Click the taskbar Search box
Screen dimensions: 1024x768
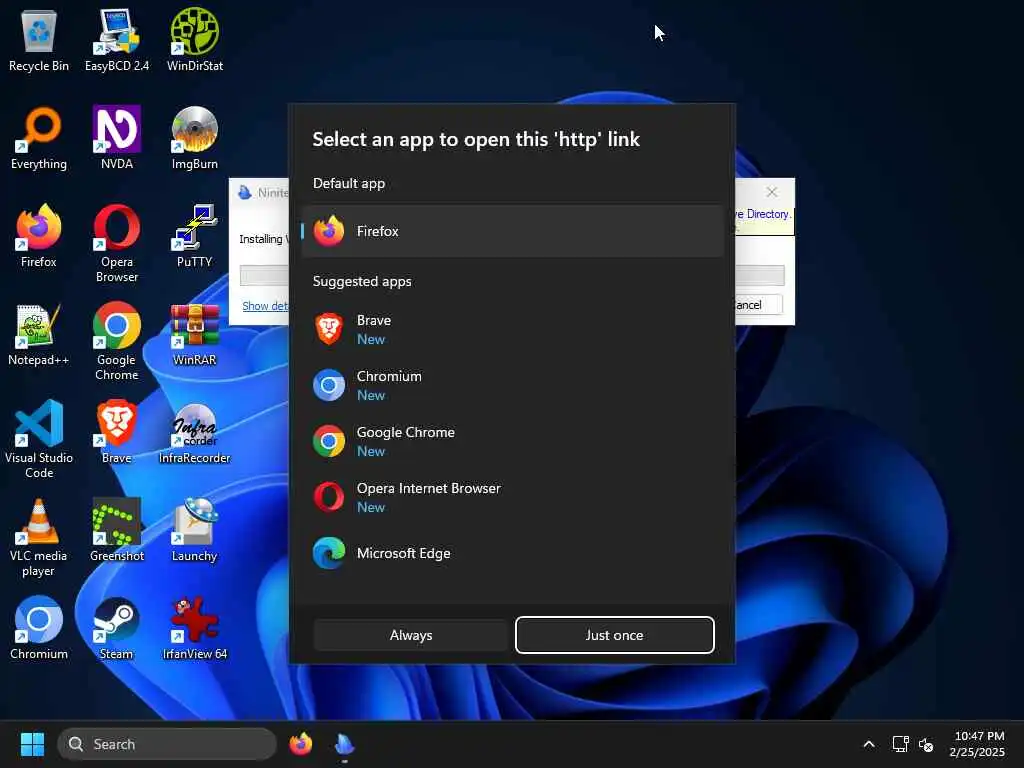pos(167,744)
